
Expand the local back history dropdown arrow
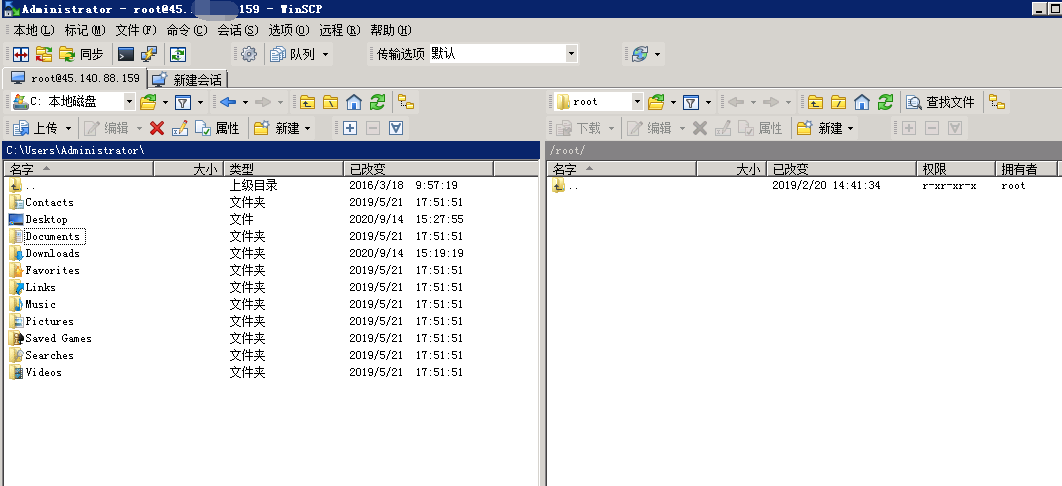245,102
